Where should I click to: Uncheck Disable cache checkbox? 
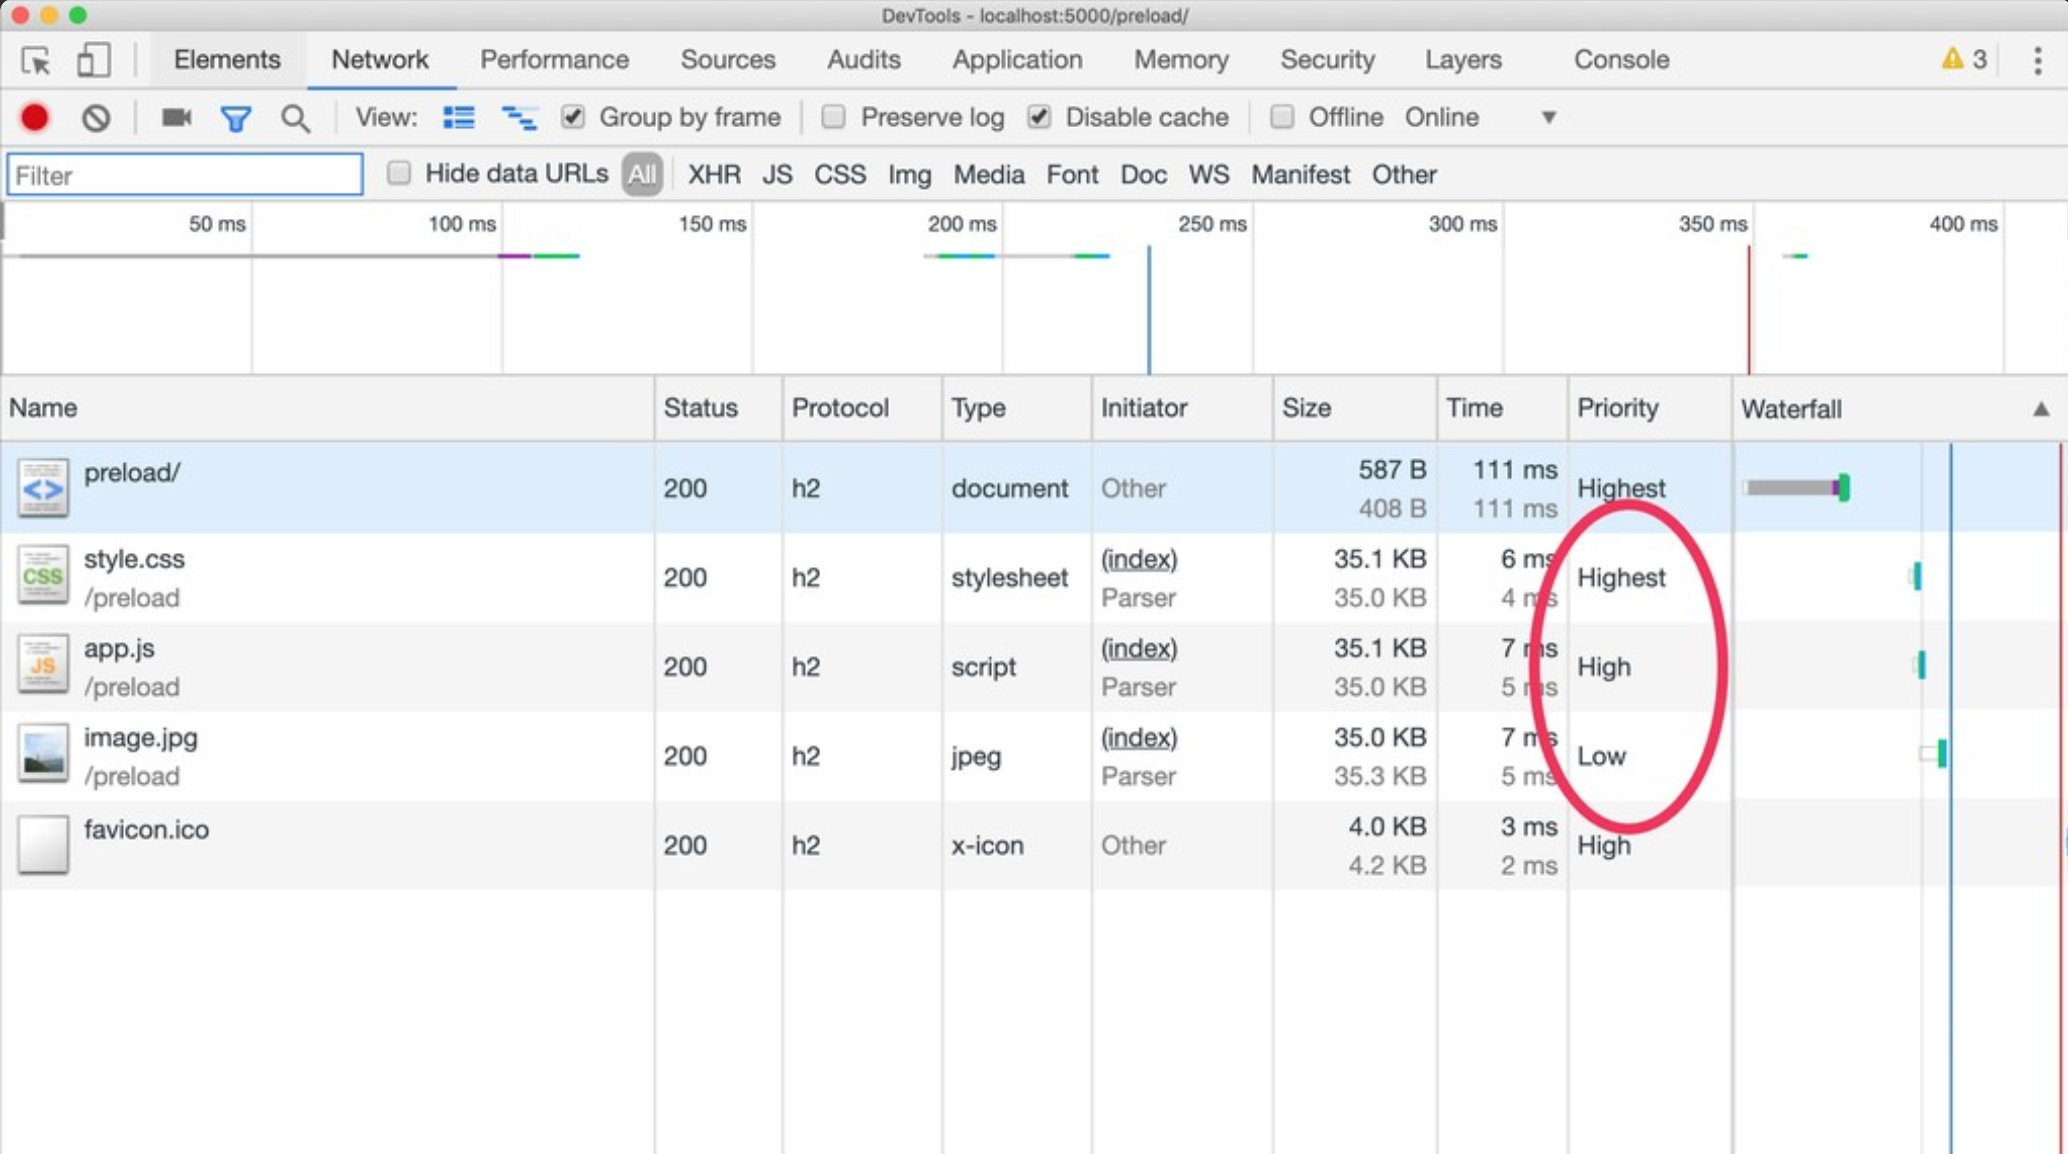pos(1039,117)
